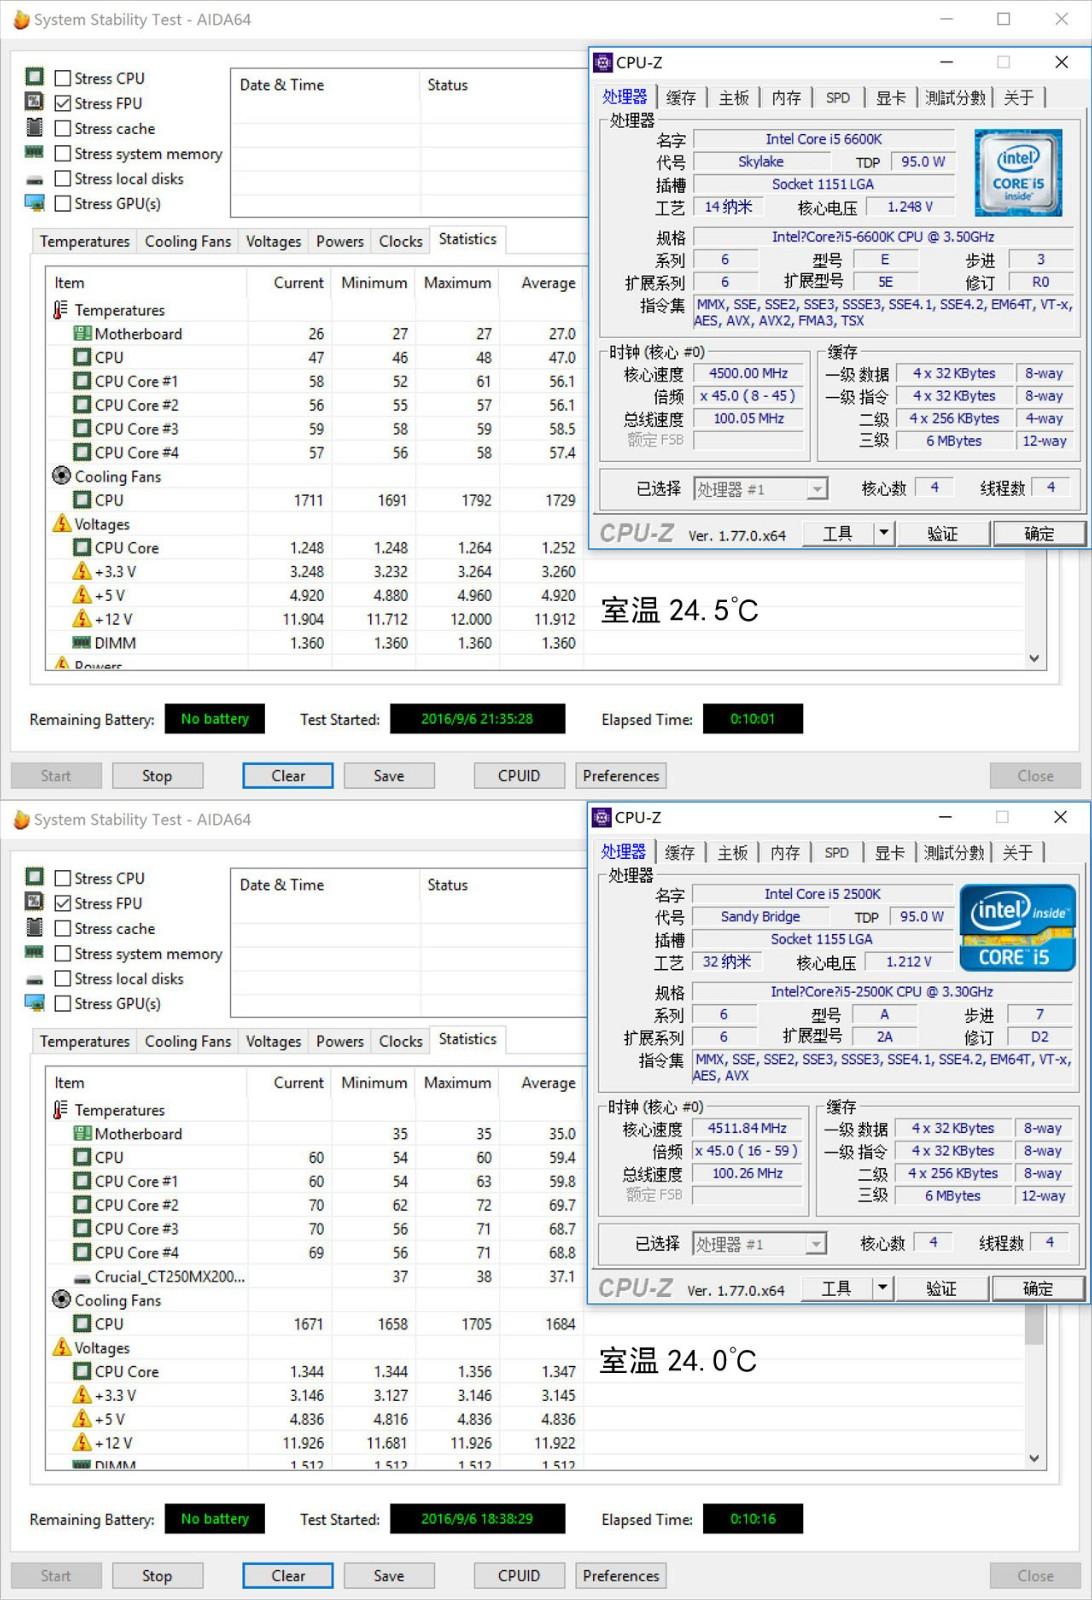The height and width of the screenshot is (1600, 1092).
Task: Click the Maximum column header in the upper AIDA64 list
Action: 458,283
